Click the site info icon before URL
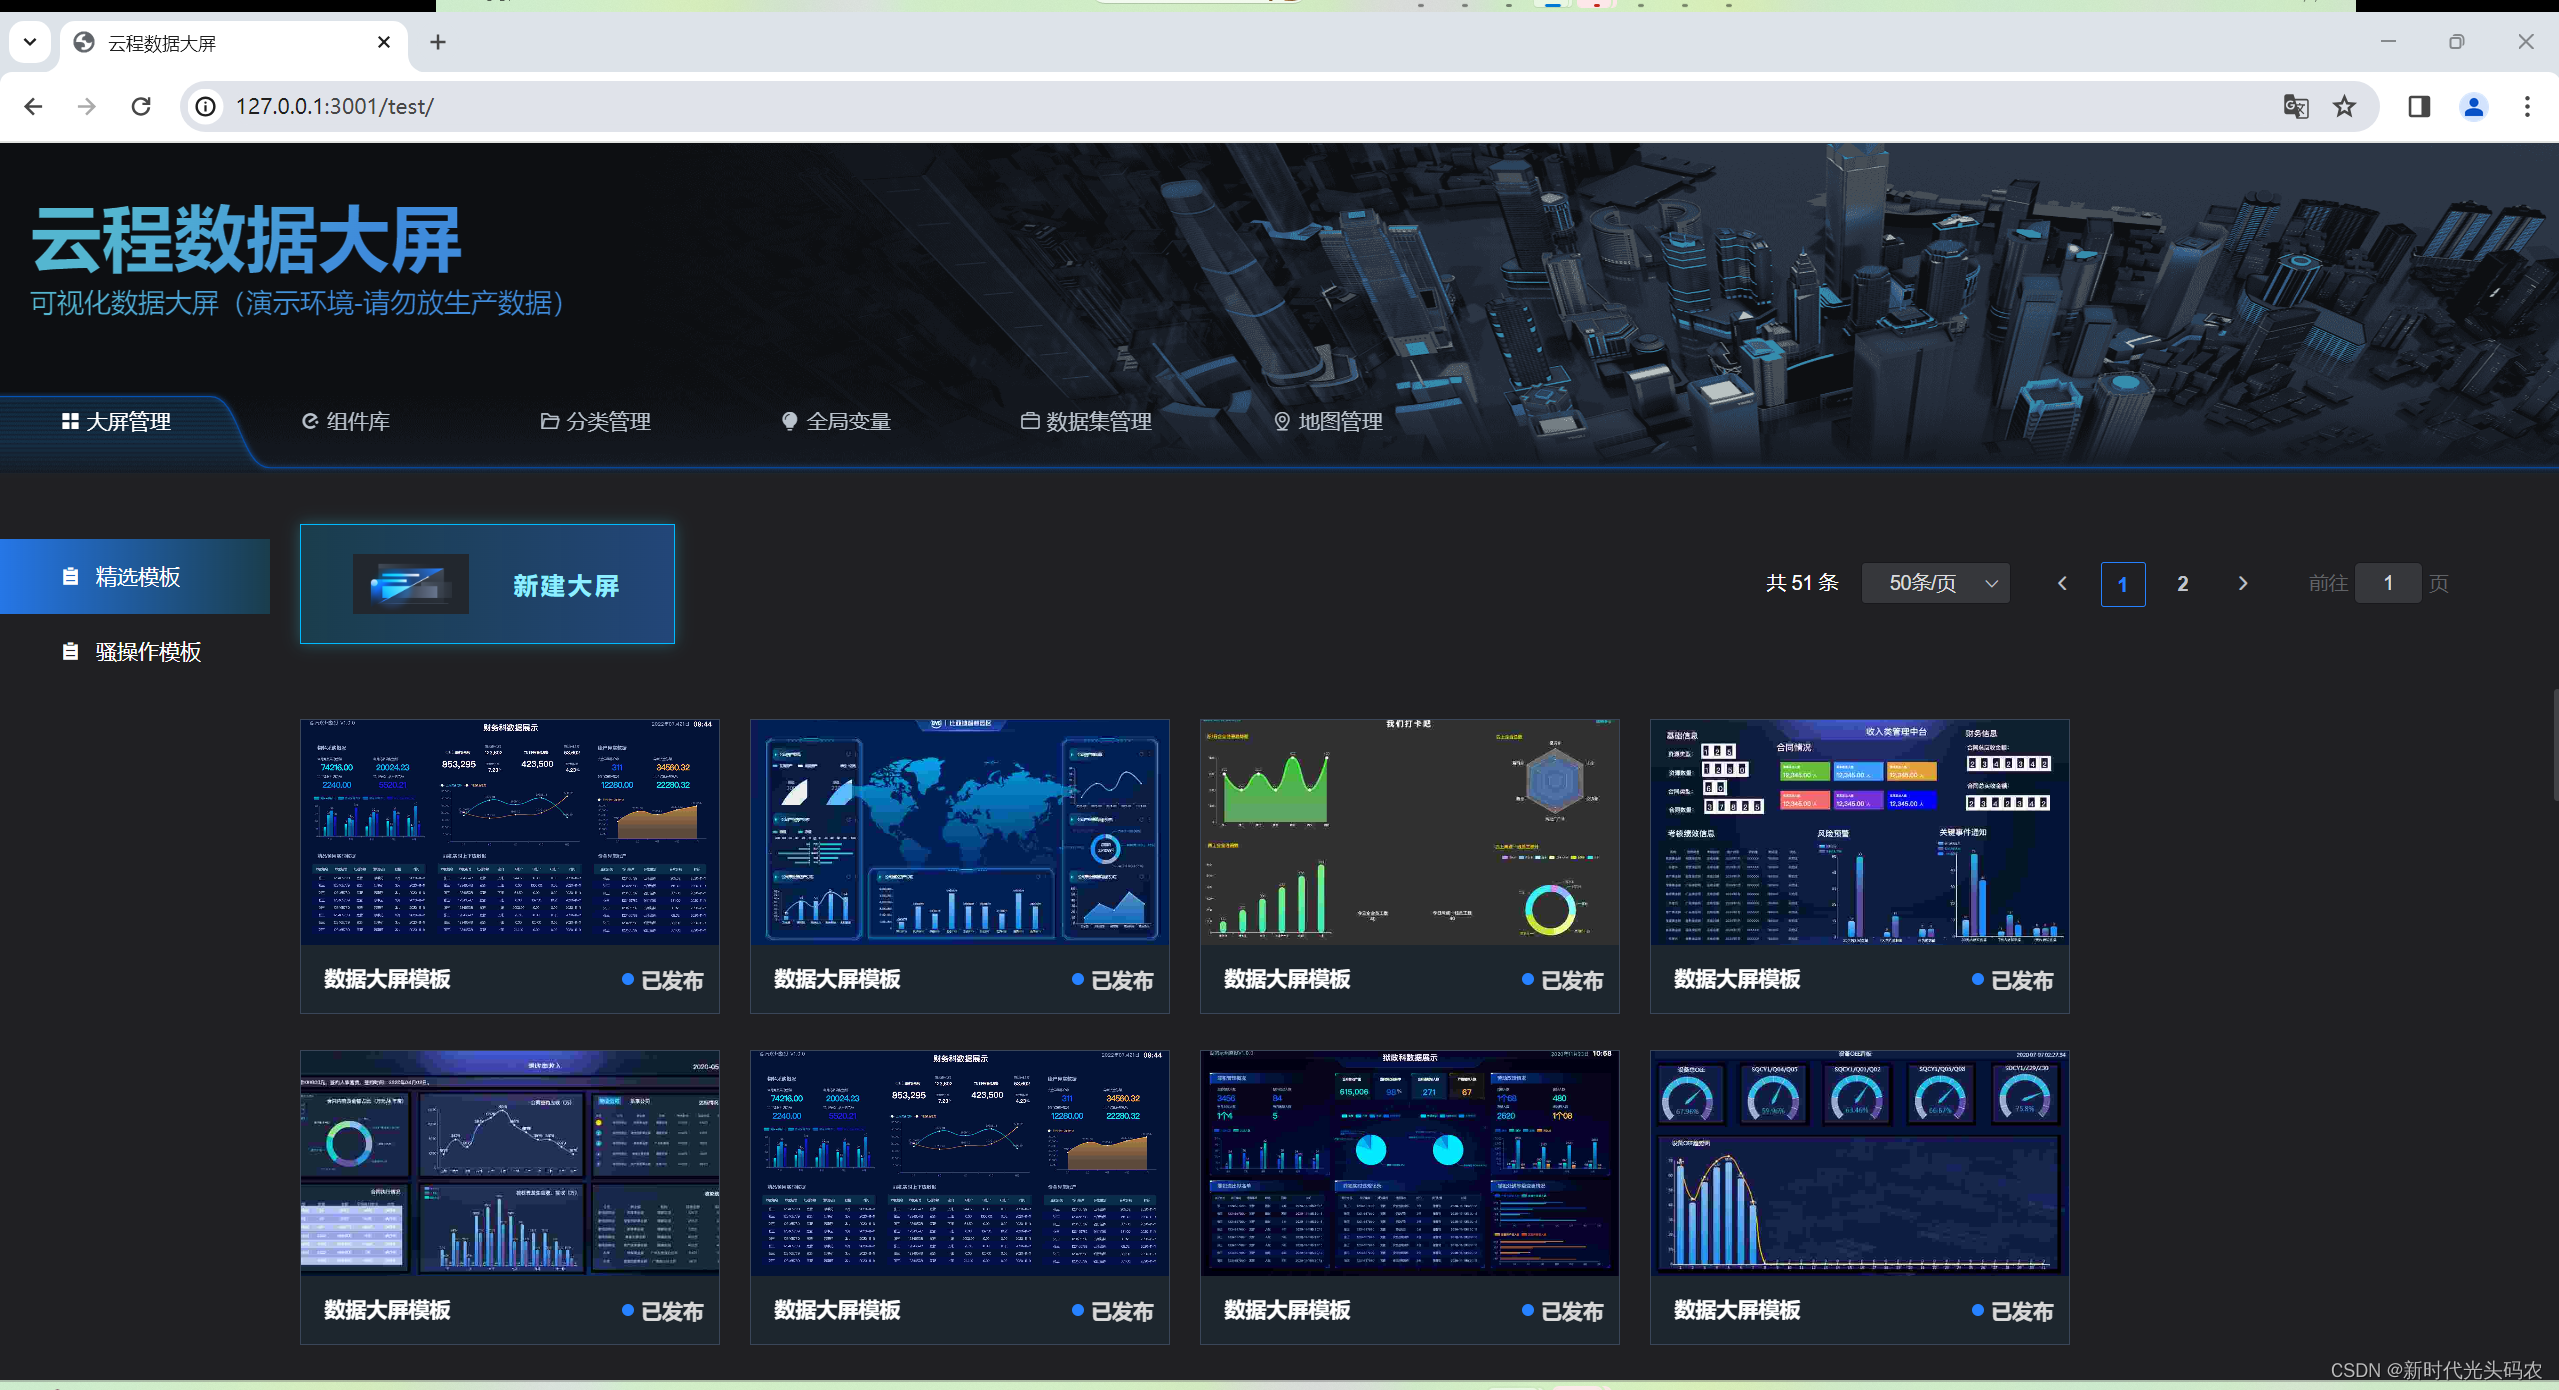 206,106
